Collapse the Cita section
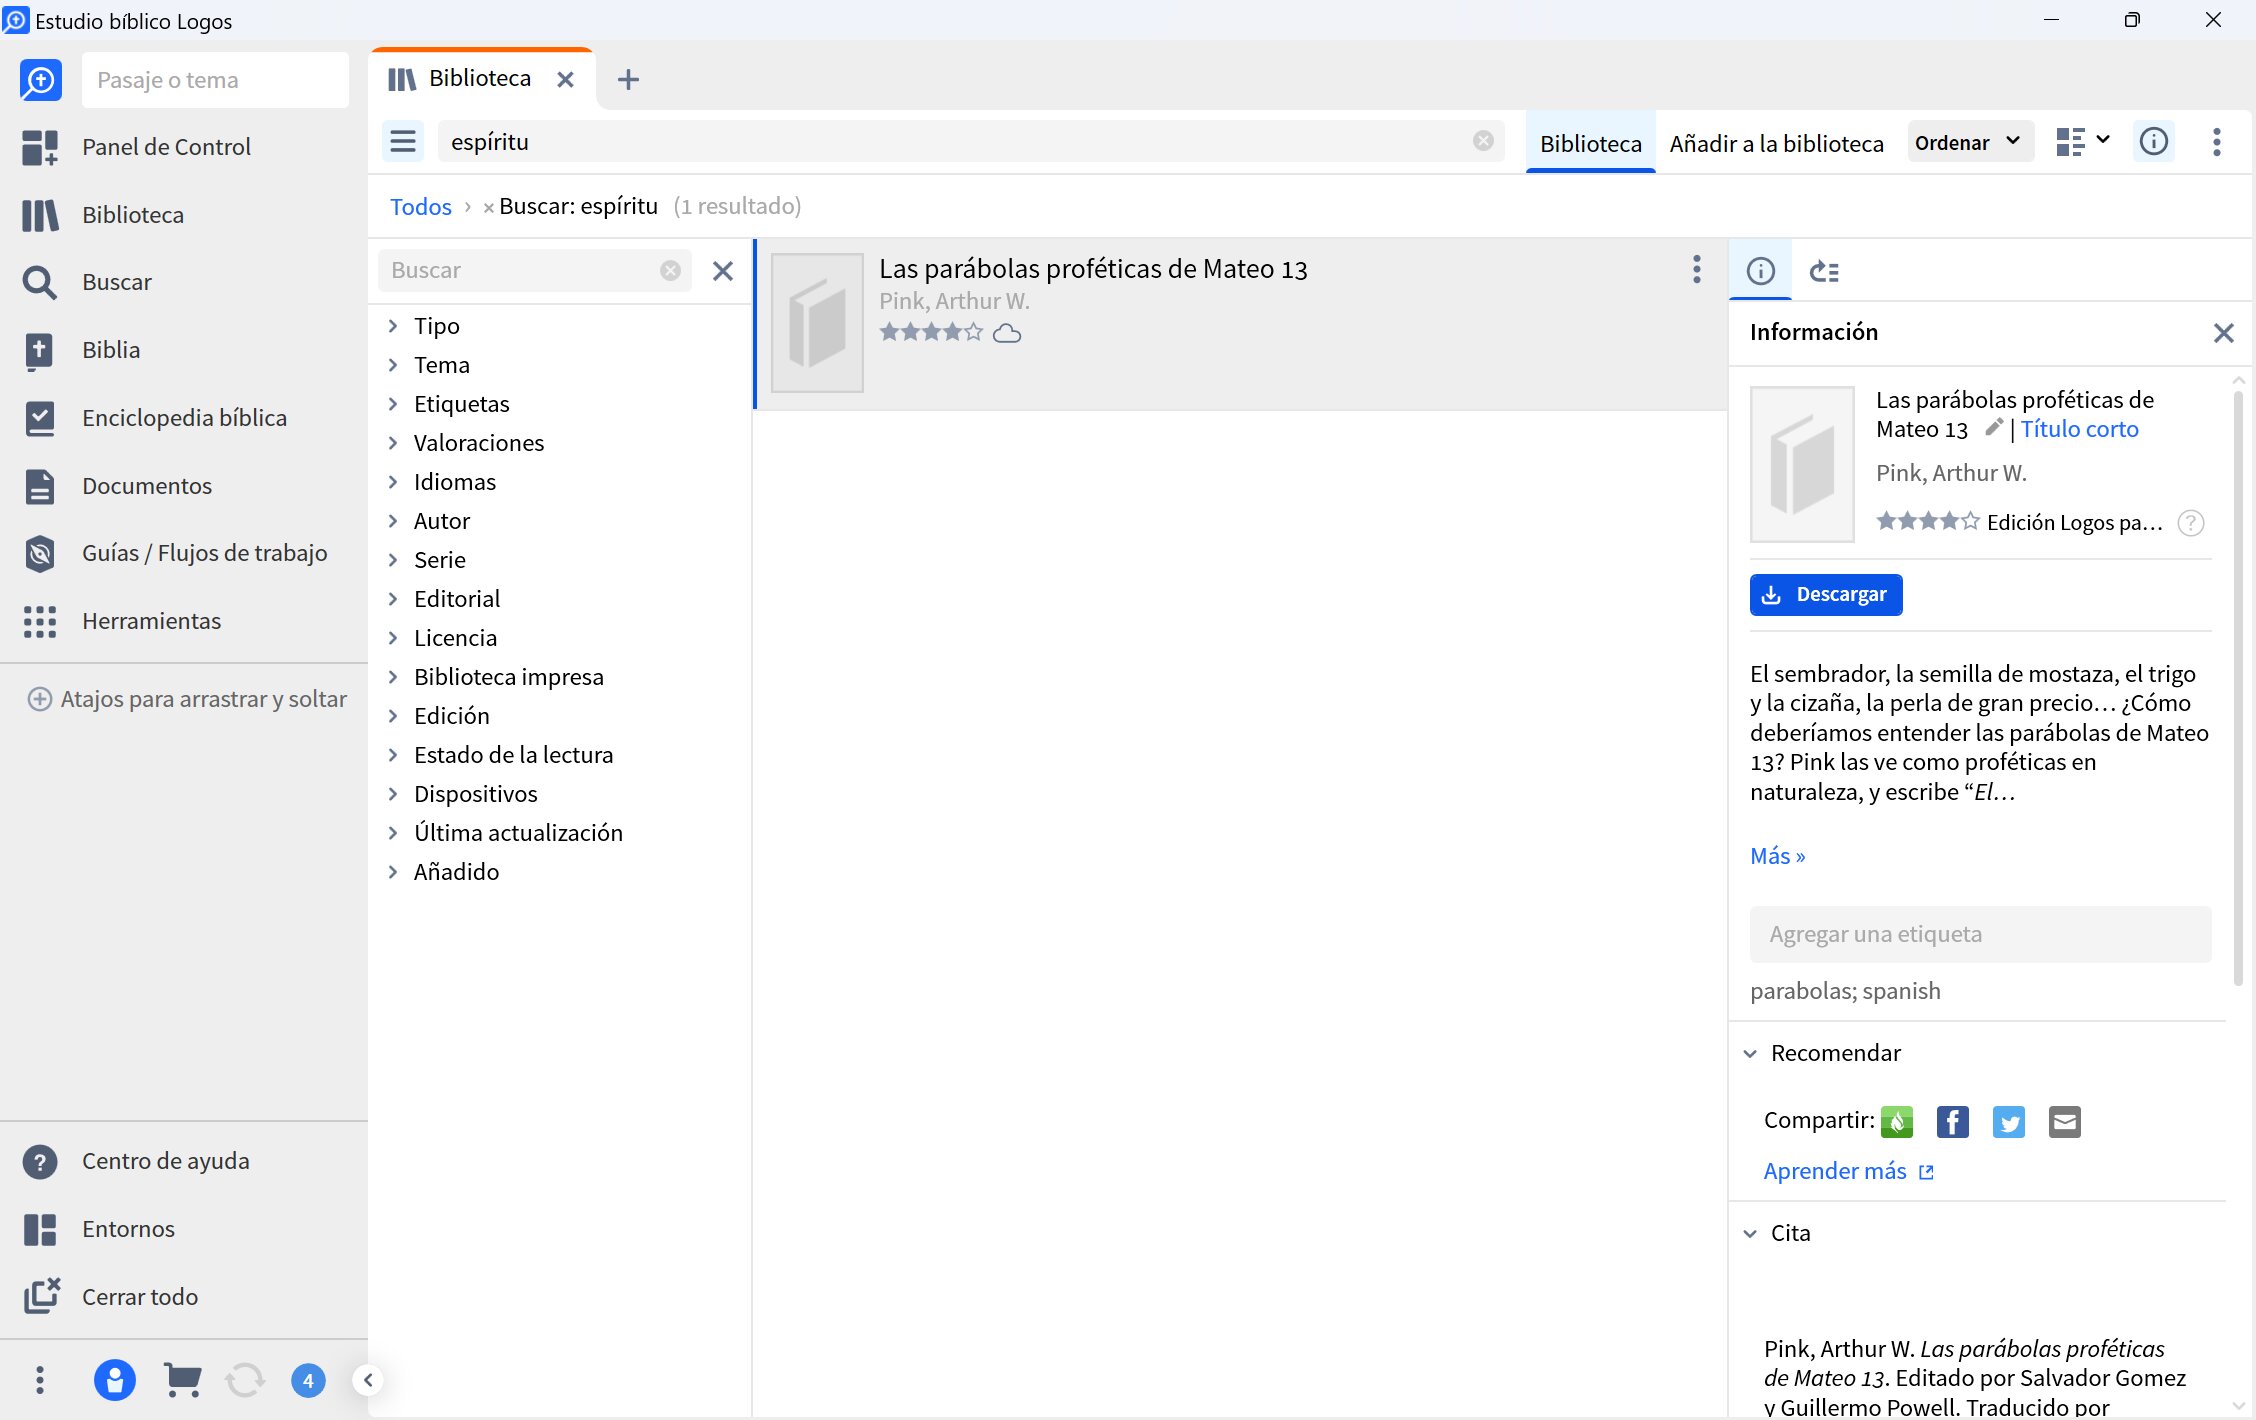 pos(1750,1234)
